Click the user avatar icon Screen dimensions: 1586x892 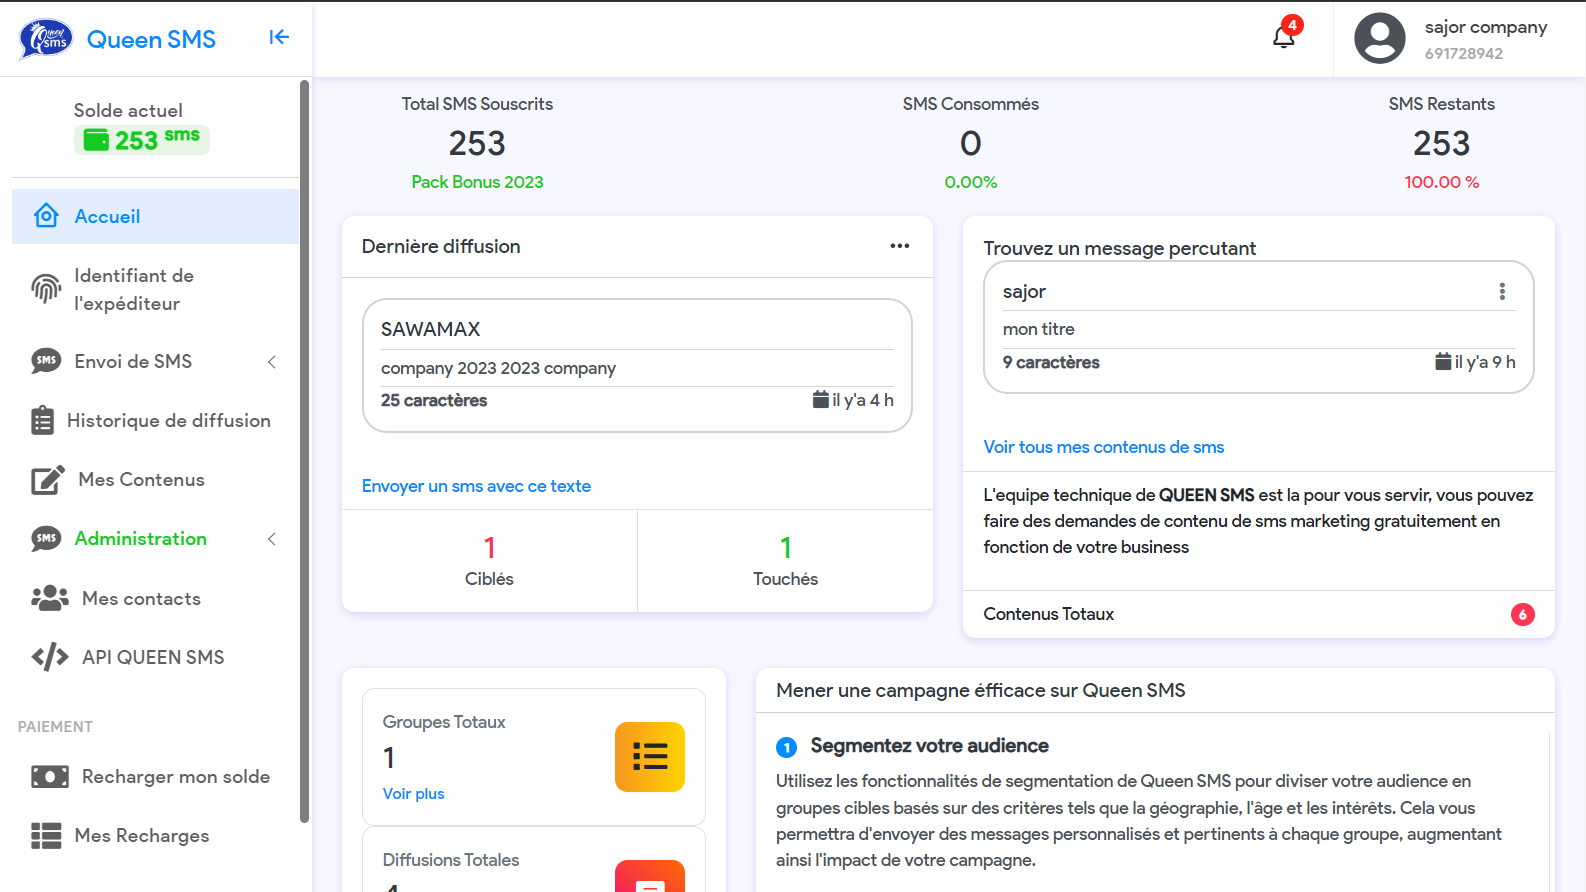(x=1379, y=39)
